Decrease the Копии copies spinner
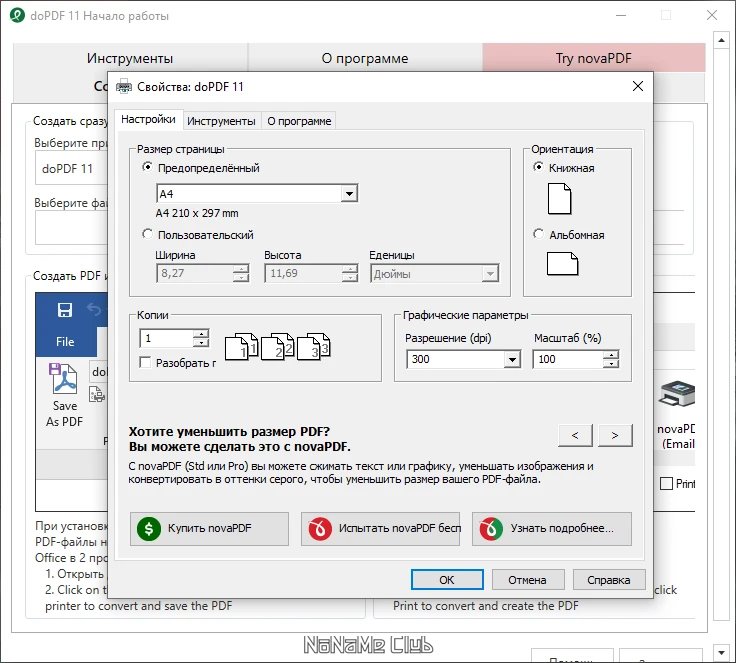This screenshot has width=736, height=663. [x=201, y=343]
